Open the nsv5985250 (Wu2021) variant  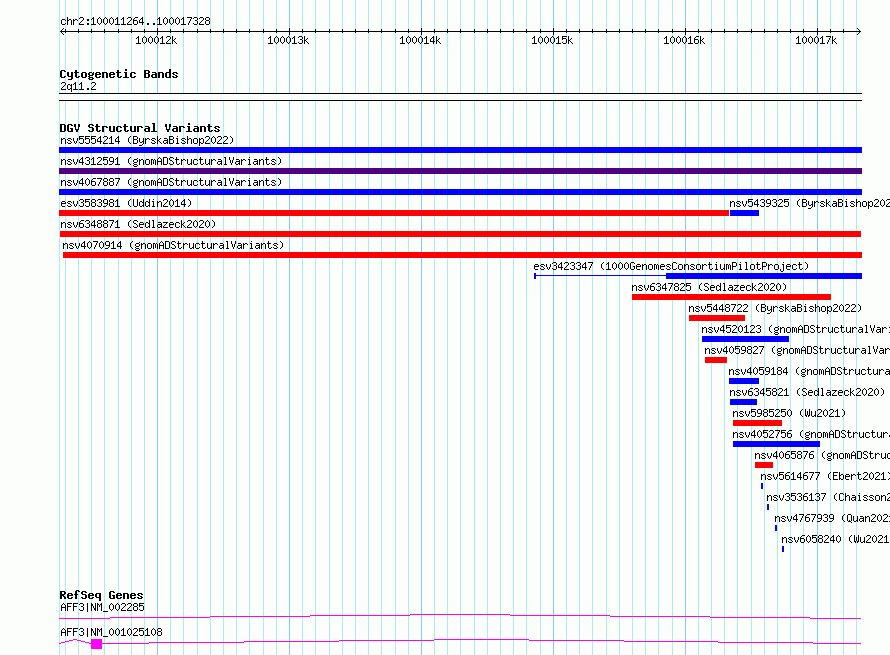[789, 413]
